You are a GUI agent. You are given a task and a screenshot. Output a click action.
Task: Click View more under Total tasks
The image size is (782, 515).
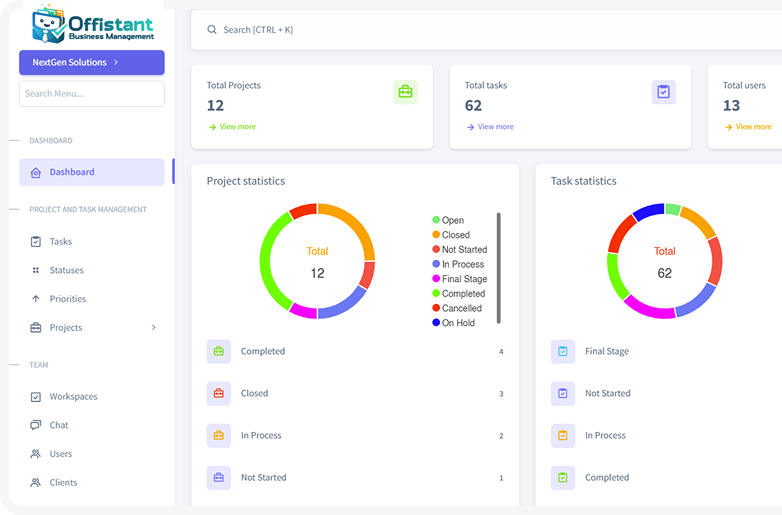(x=490, y=127)
